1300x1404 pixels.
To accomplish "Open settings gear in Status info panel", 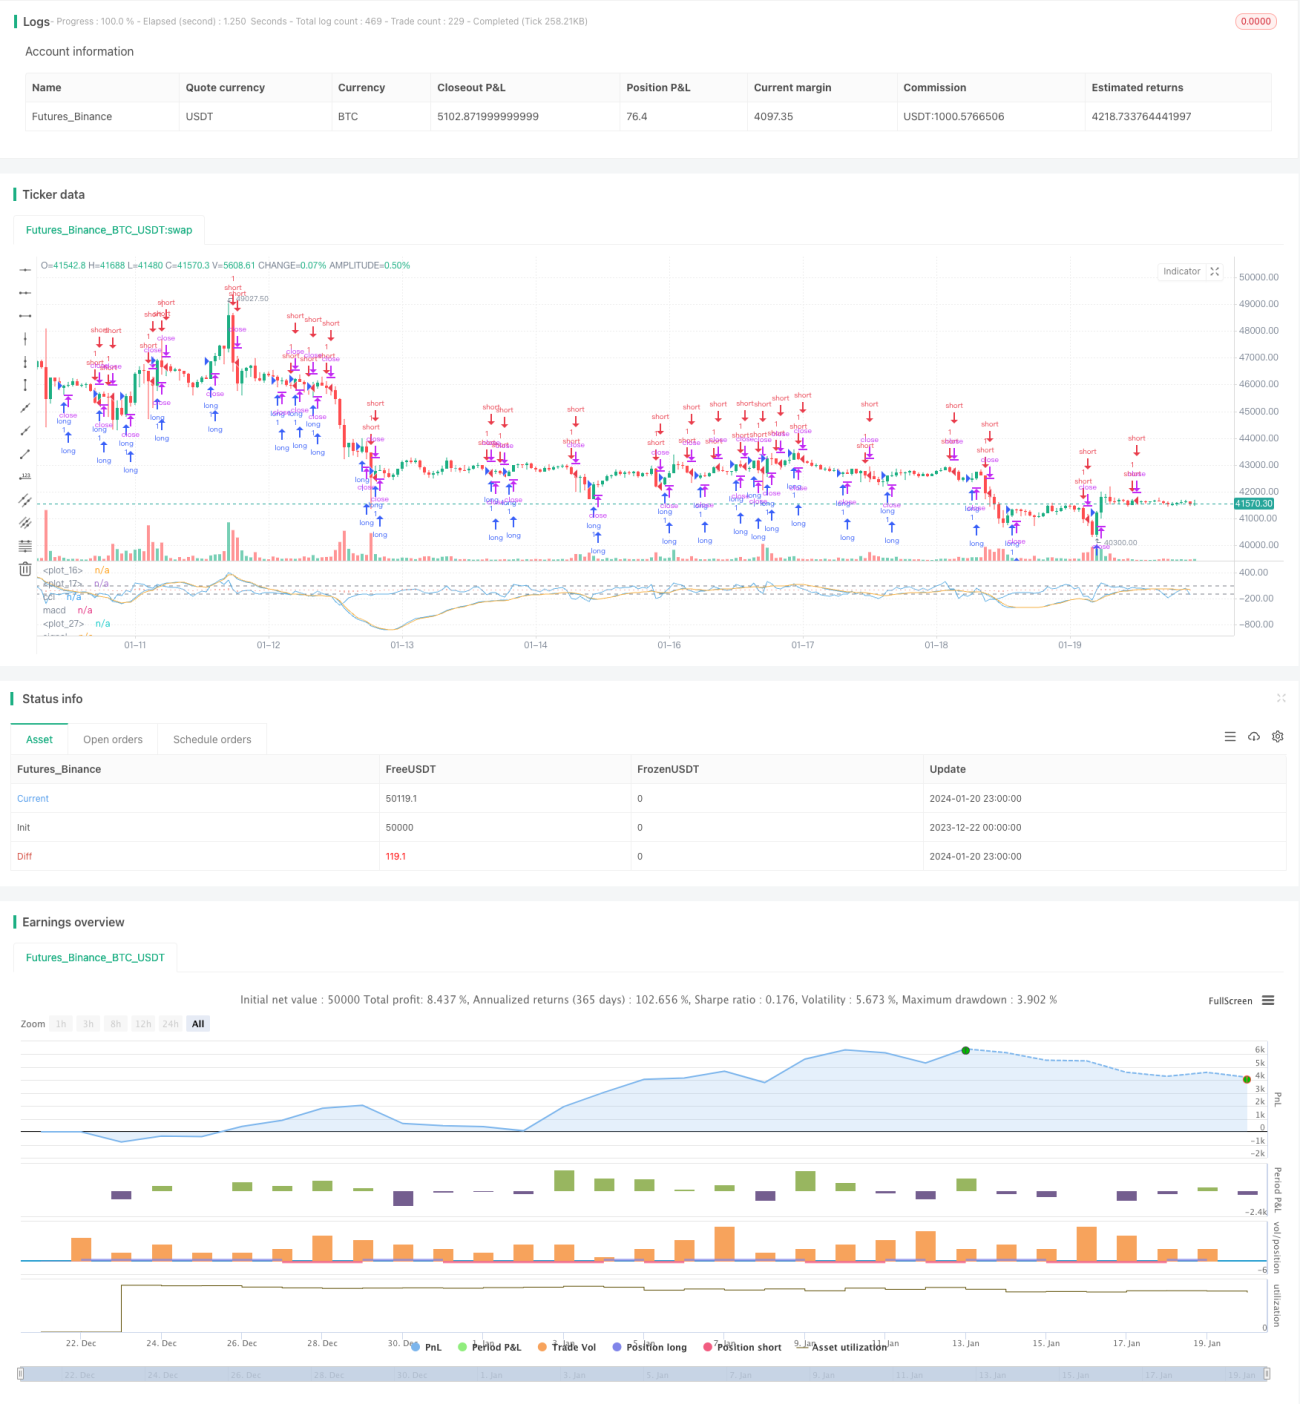I will coord(1278,737).
